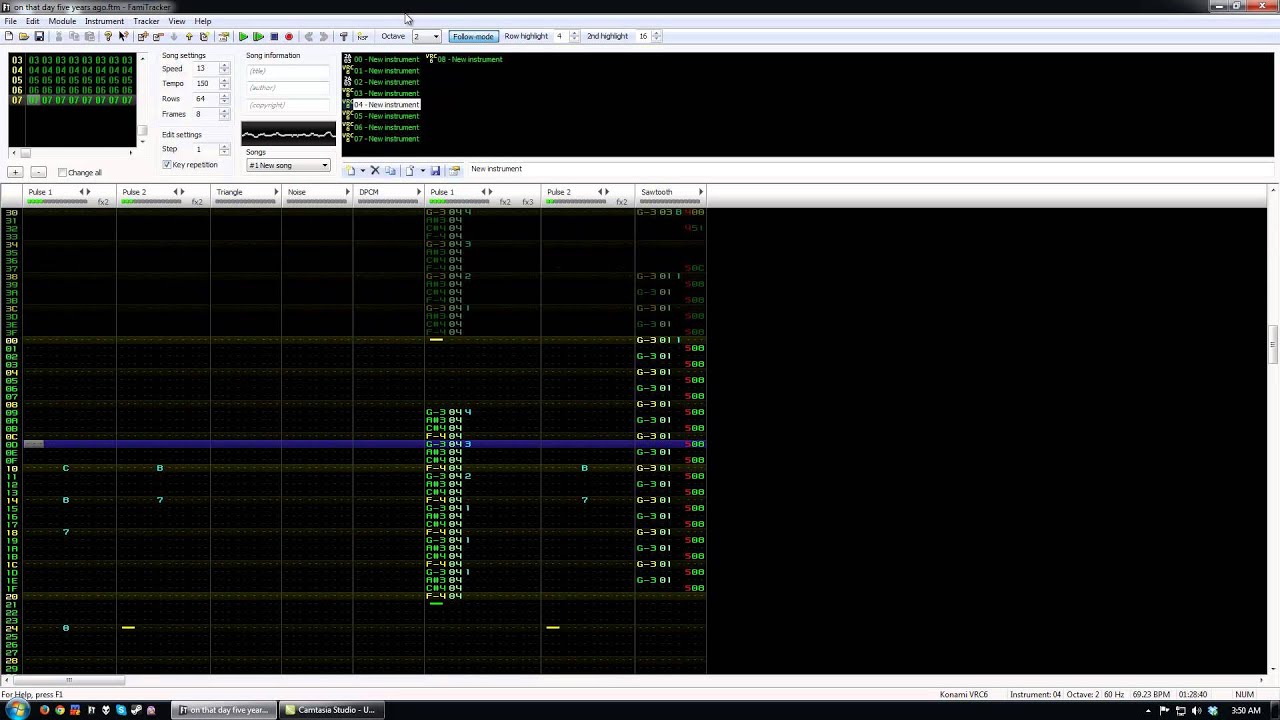This screenshot has height=720, width=1280.
Task: Click the Edit instrument icon
Action: click(x=454, y=170)
